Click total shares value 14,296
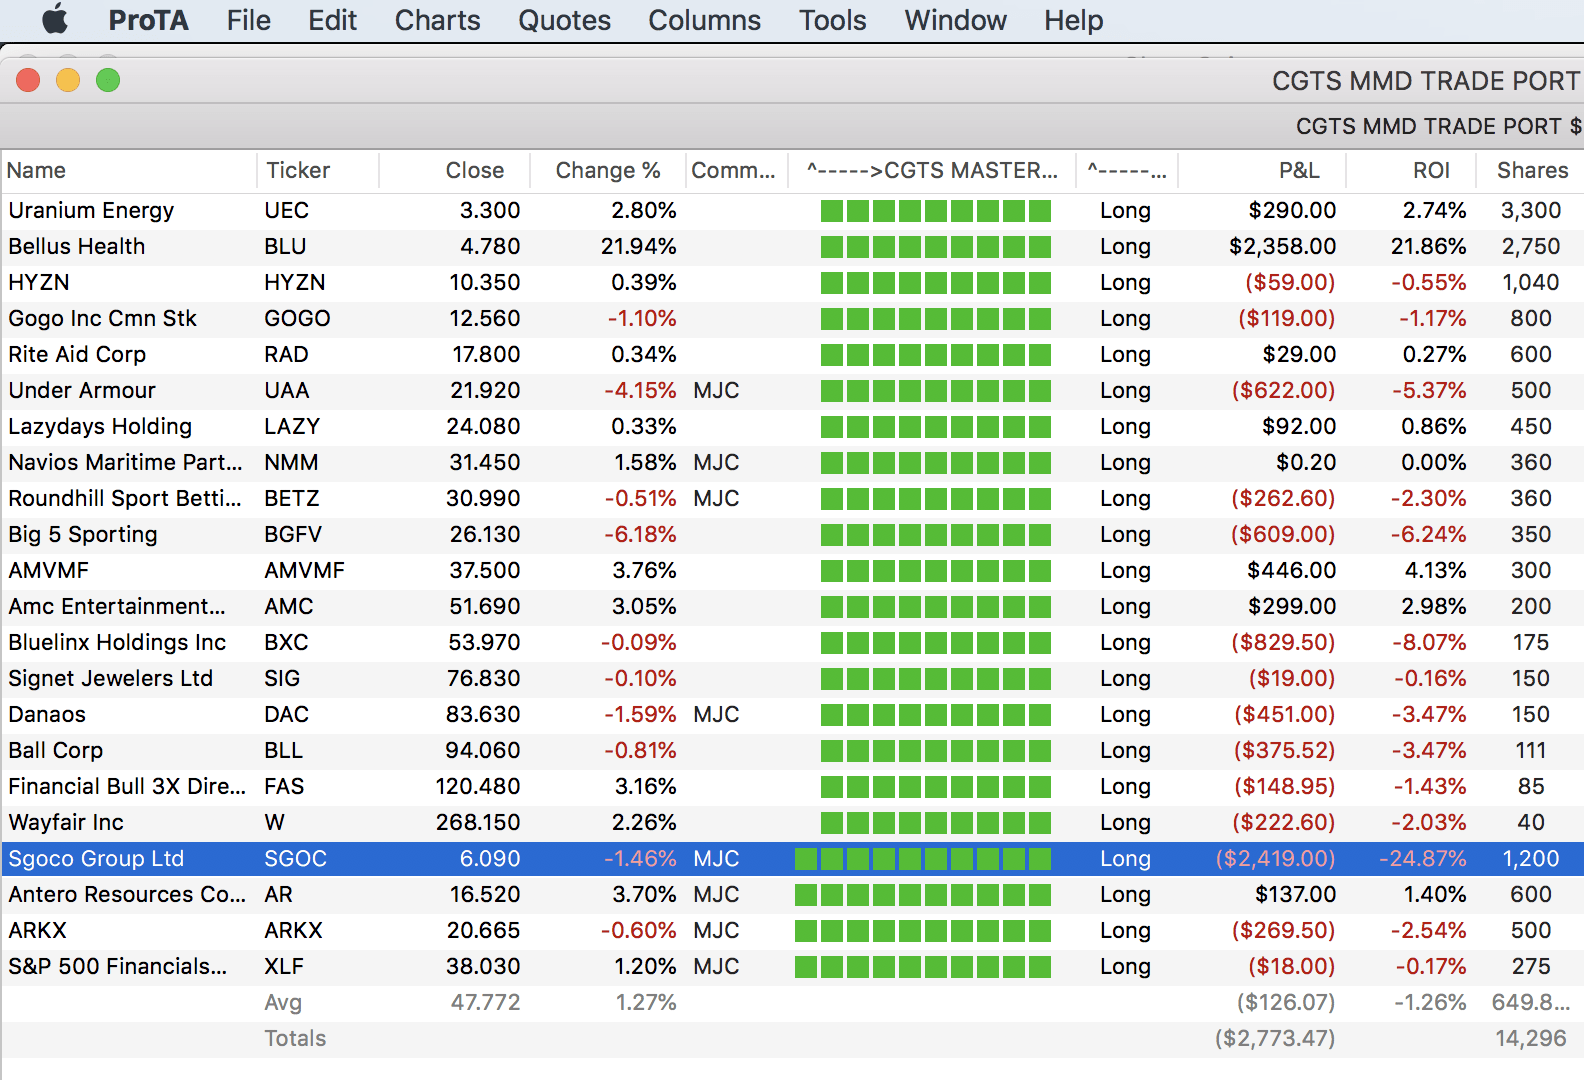This screenshot has height=1080, width=1584. (1530, 1038)
